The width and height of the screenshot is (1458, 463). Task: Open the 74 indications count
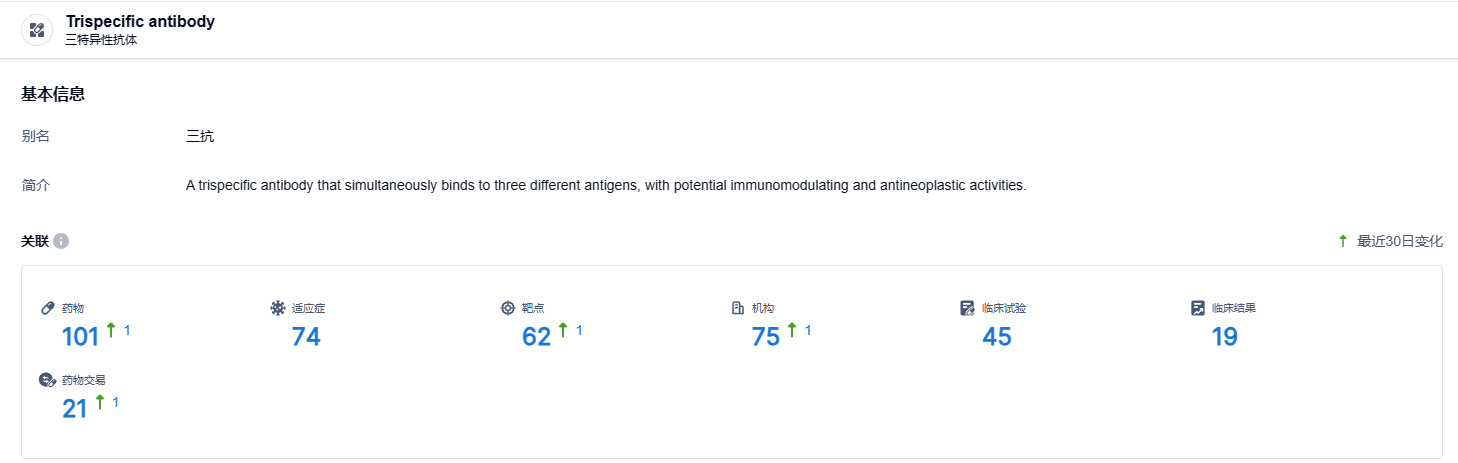pos(306,338)
